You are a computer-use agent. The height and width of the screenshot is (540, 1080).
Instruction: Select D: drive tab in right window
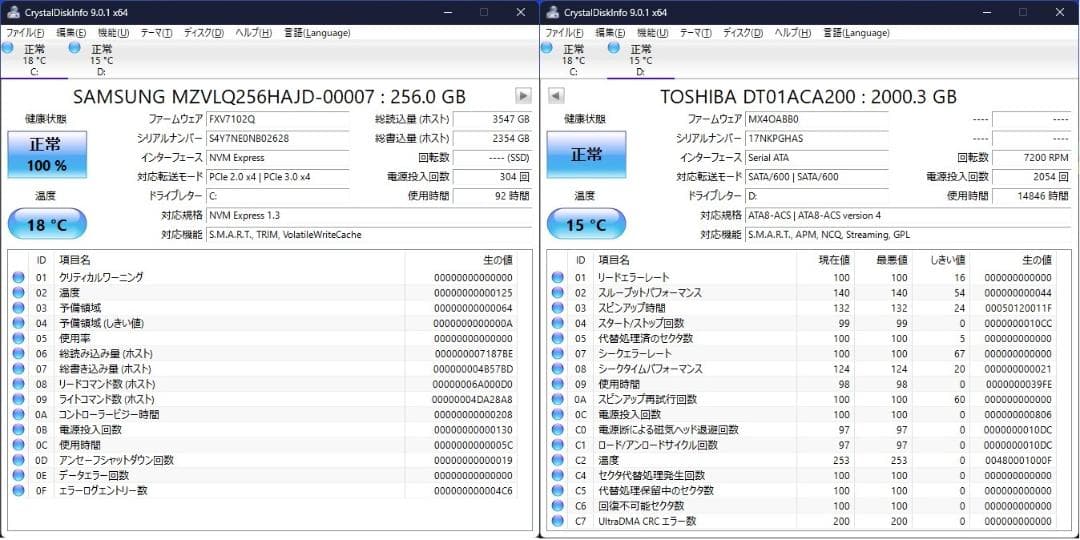[641, 60]
